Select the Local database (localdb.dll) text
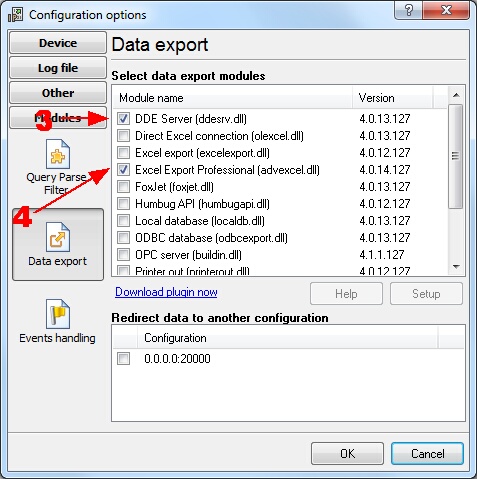 pyautogui.click(x=200, y=221)
